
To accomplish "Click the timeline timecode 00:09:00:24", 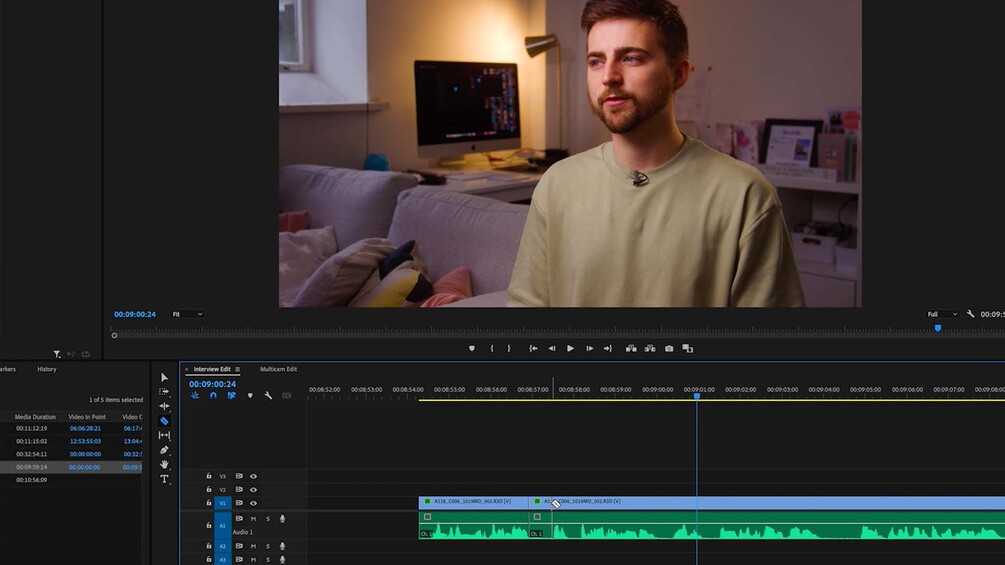I will pyautogui.click(x=212, y=384).
